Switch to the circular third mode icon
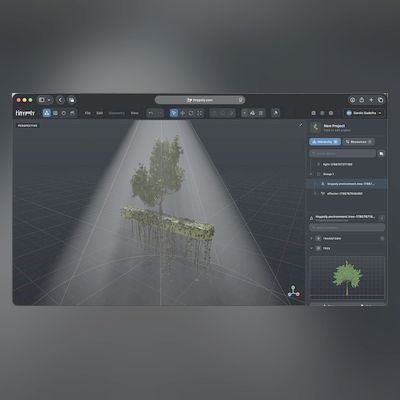Screen dimensions: 400x400 tap(64, 113)
